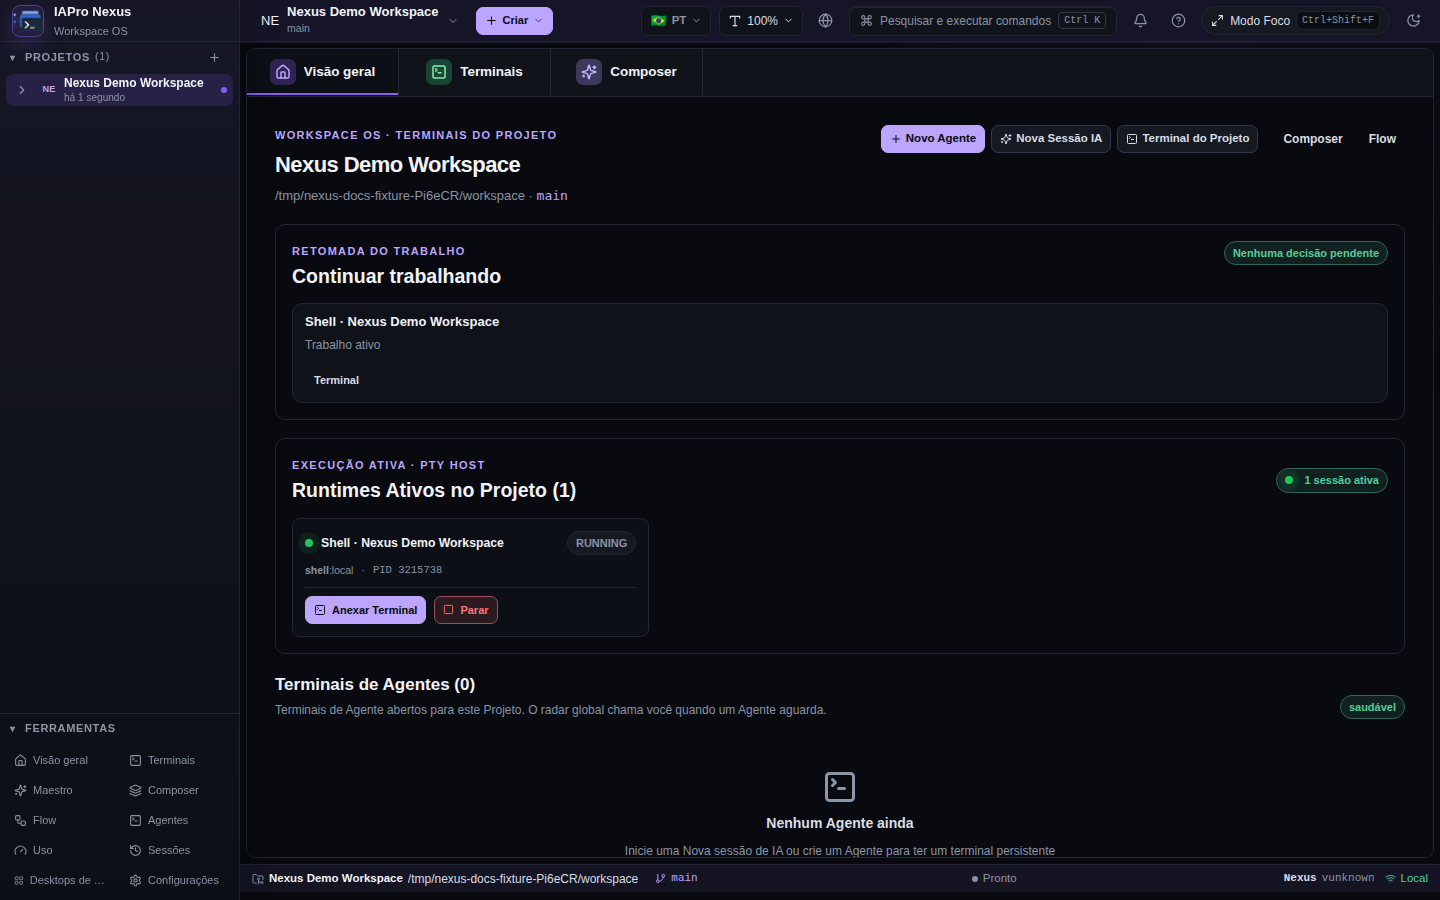Open Terminal do Projeto
The image size is (1440, 900).
[1188, 139]
